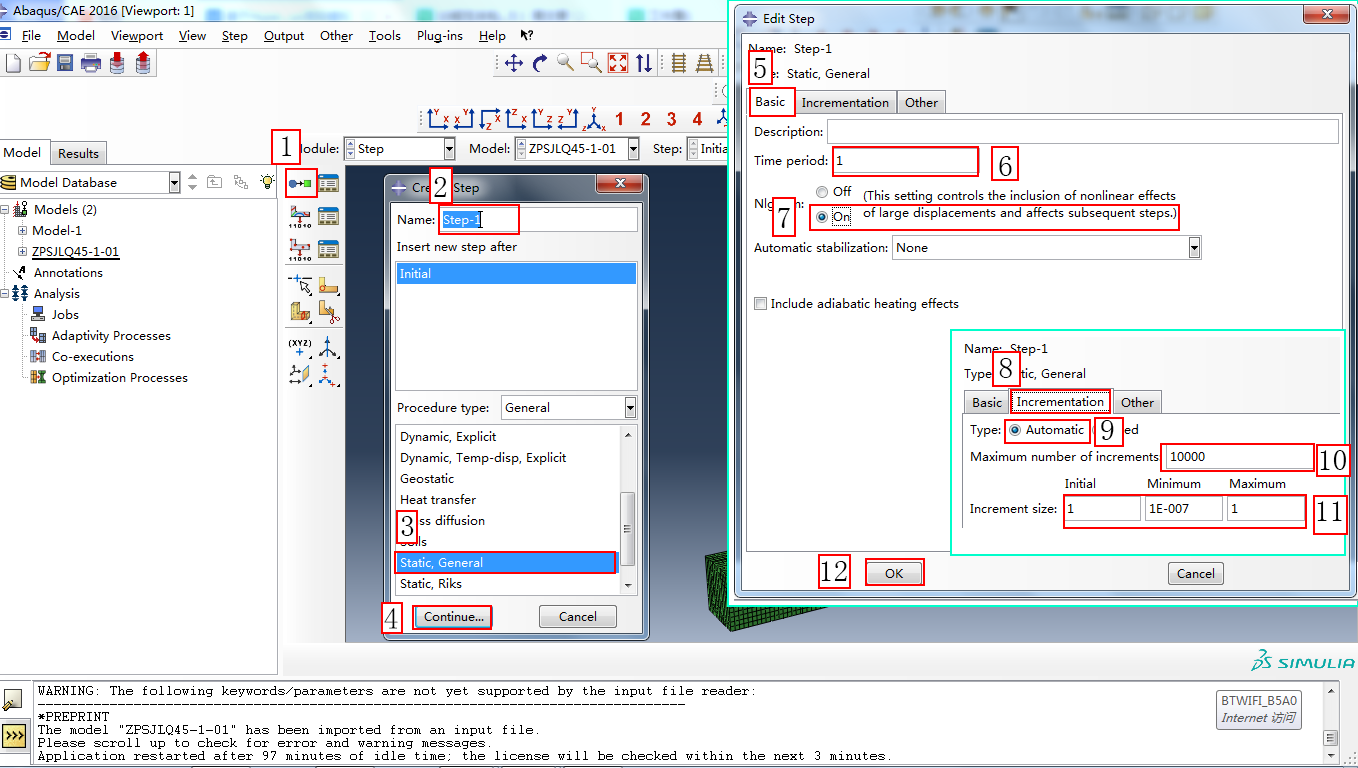This screenshot has height=768, width=1358.
Task: Click the Create Step tool icon
Action: [x=301, y=183]
